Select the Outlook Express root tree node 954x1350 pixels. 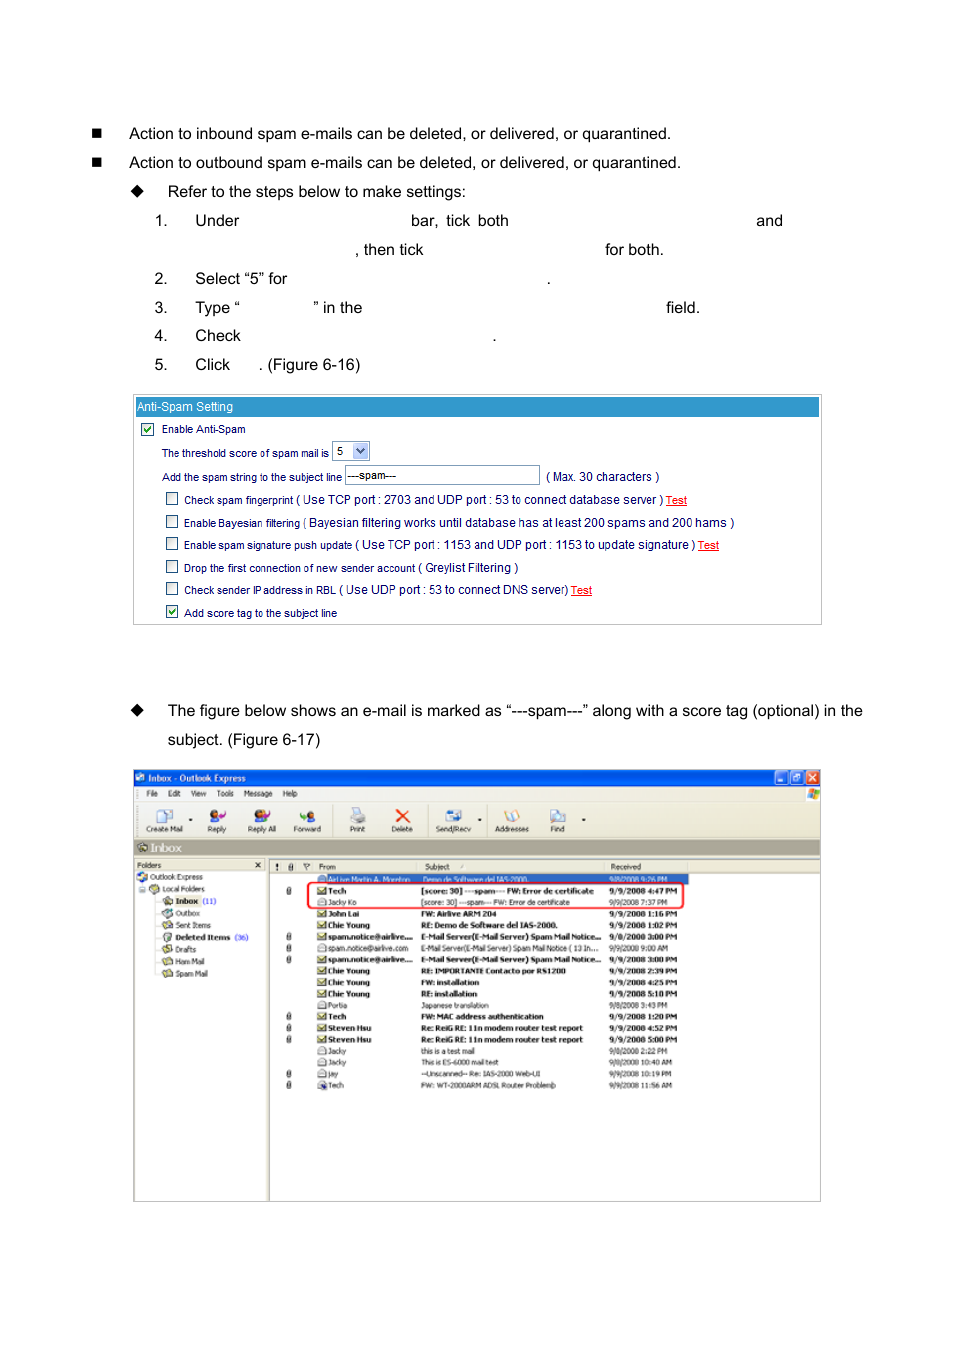click(x=170, y=877)
